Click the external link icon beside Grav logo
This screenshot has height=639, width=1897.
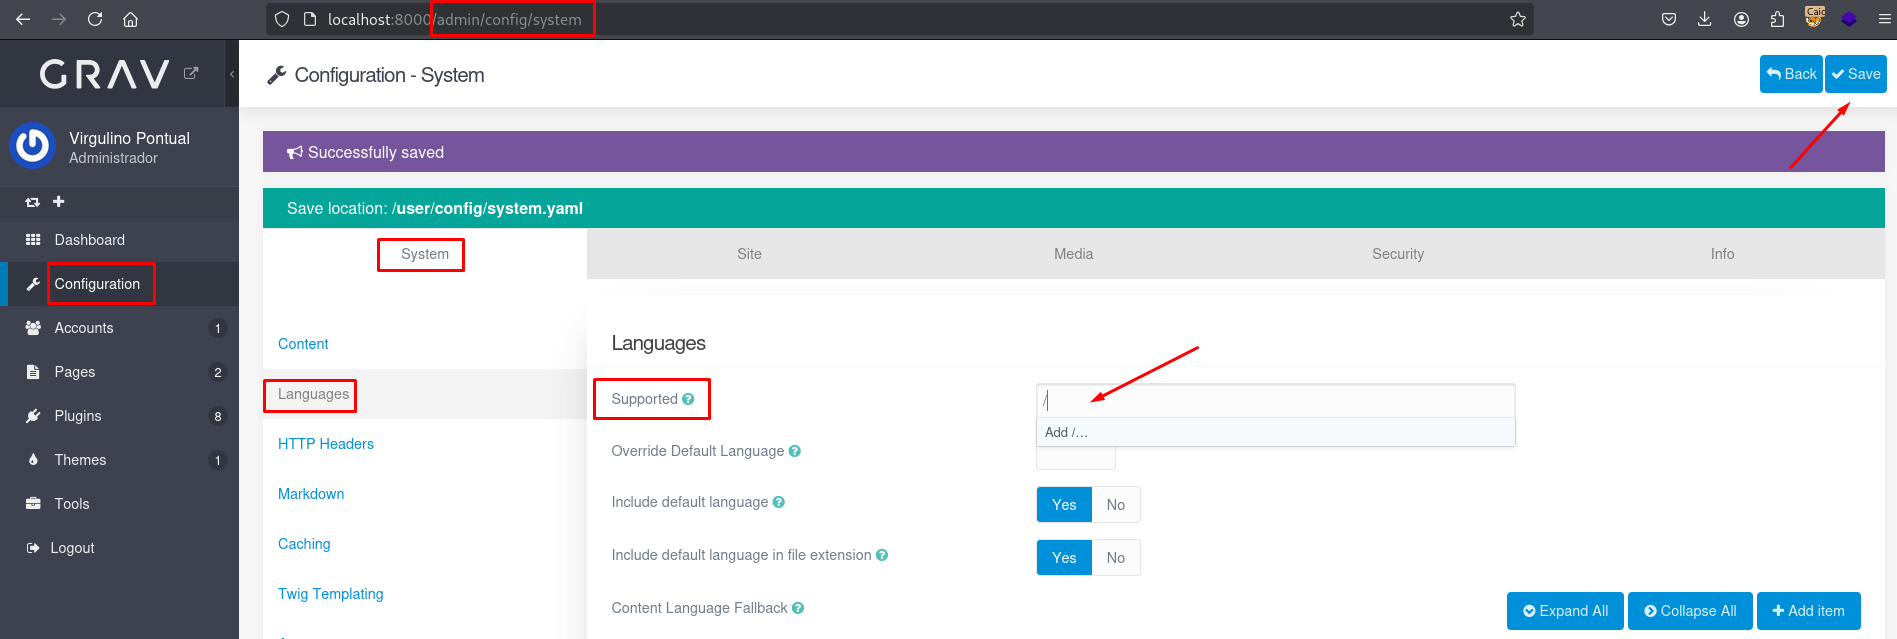[191, 73]
